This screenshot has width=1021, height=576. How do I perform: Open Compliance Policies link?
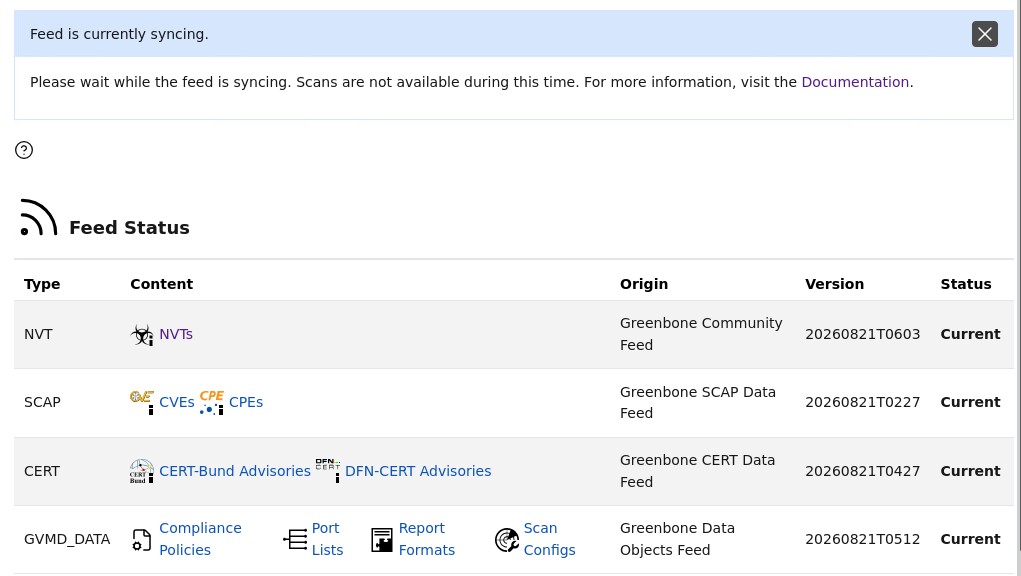(201, 539)
